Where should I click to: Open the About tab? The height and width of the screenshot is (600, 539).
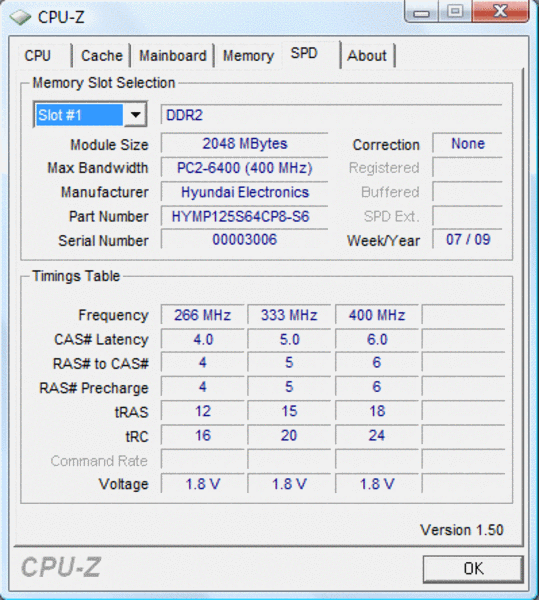[367, 56]
